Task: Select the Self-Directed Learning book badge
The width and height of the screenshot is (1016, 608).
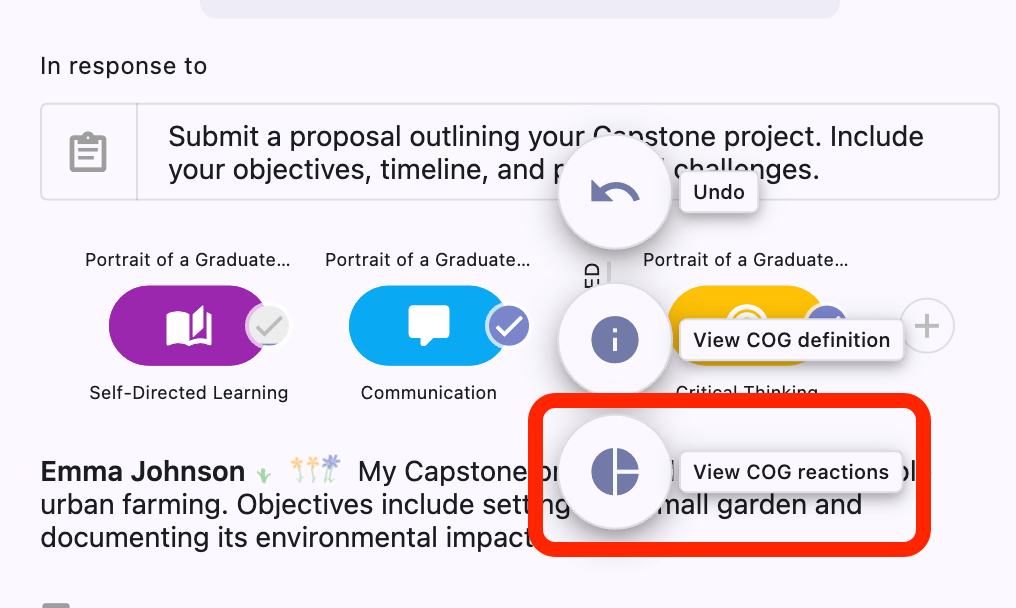Action: point(188,325)
